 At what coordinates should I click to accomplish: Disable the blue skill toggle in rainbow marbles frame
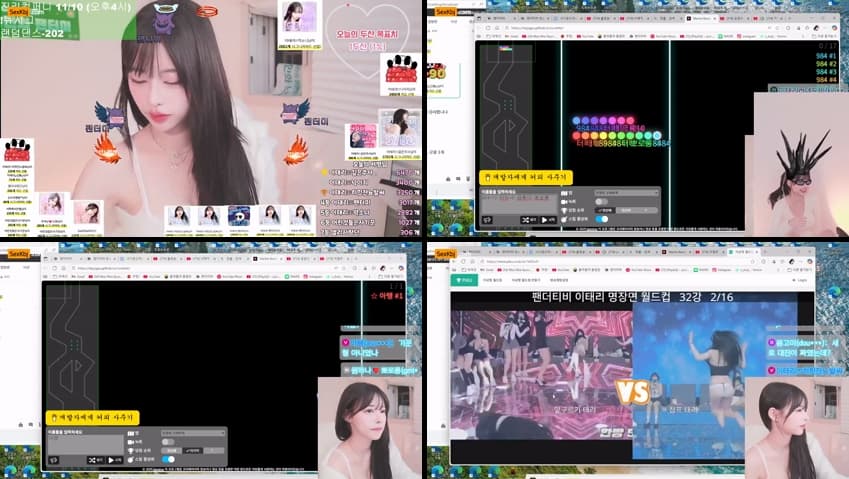click(602, 219)
